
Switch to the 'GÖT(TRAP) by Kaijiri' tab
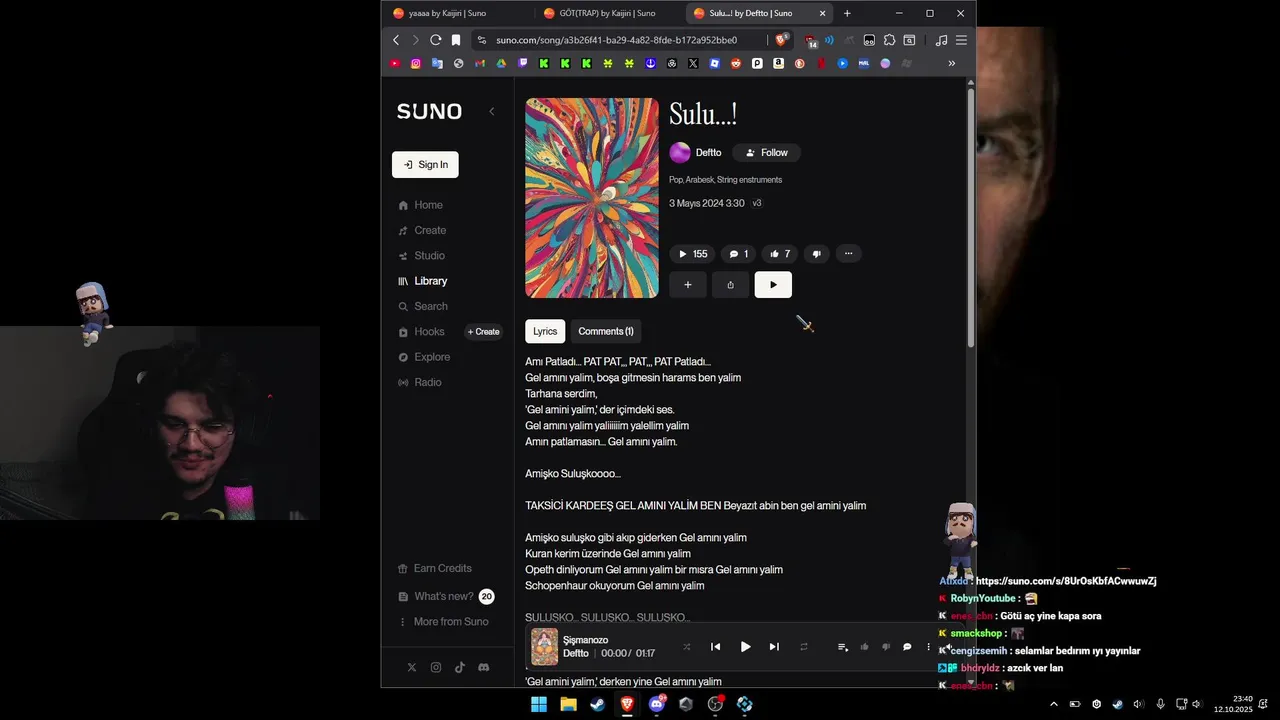point(606,13)
